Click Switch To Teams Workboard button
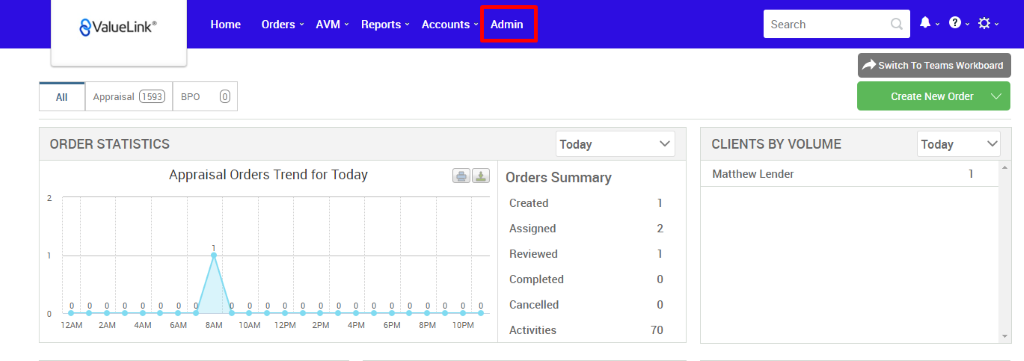Viewport: 1024px width, 361px height. 934,65
